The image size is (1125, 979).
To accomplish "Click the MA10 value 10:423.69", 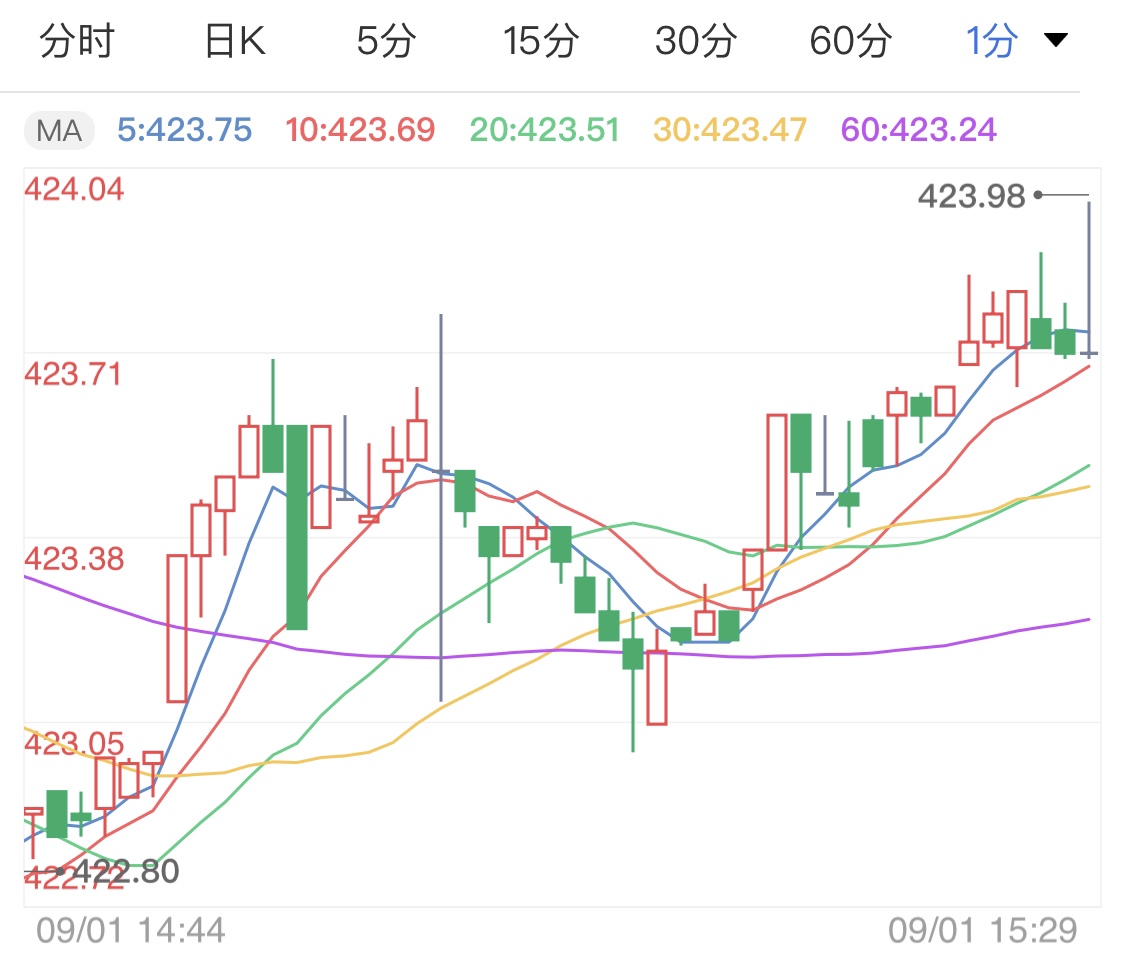I will coord(360,131).
